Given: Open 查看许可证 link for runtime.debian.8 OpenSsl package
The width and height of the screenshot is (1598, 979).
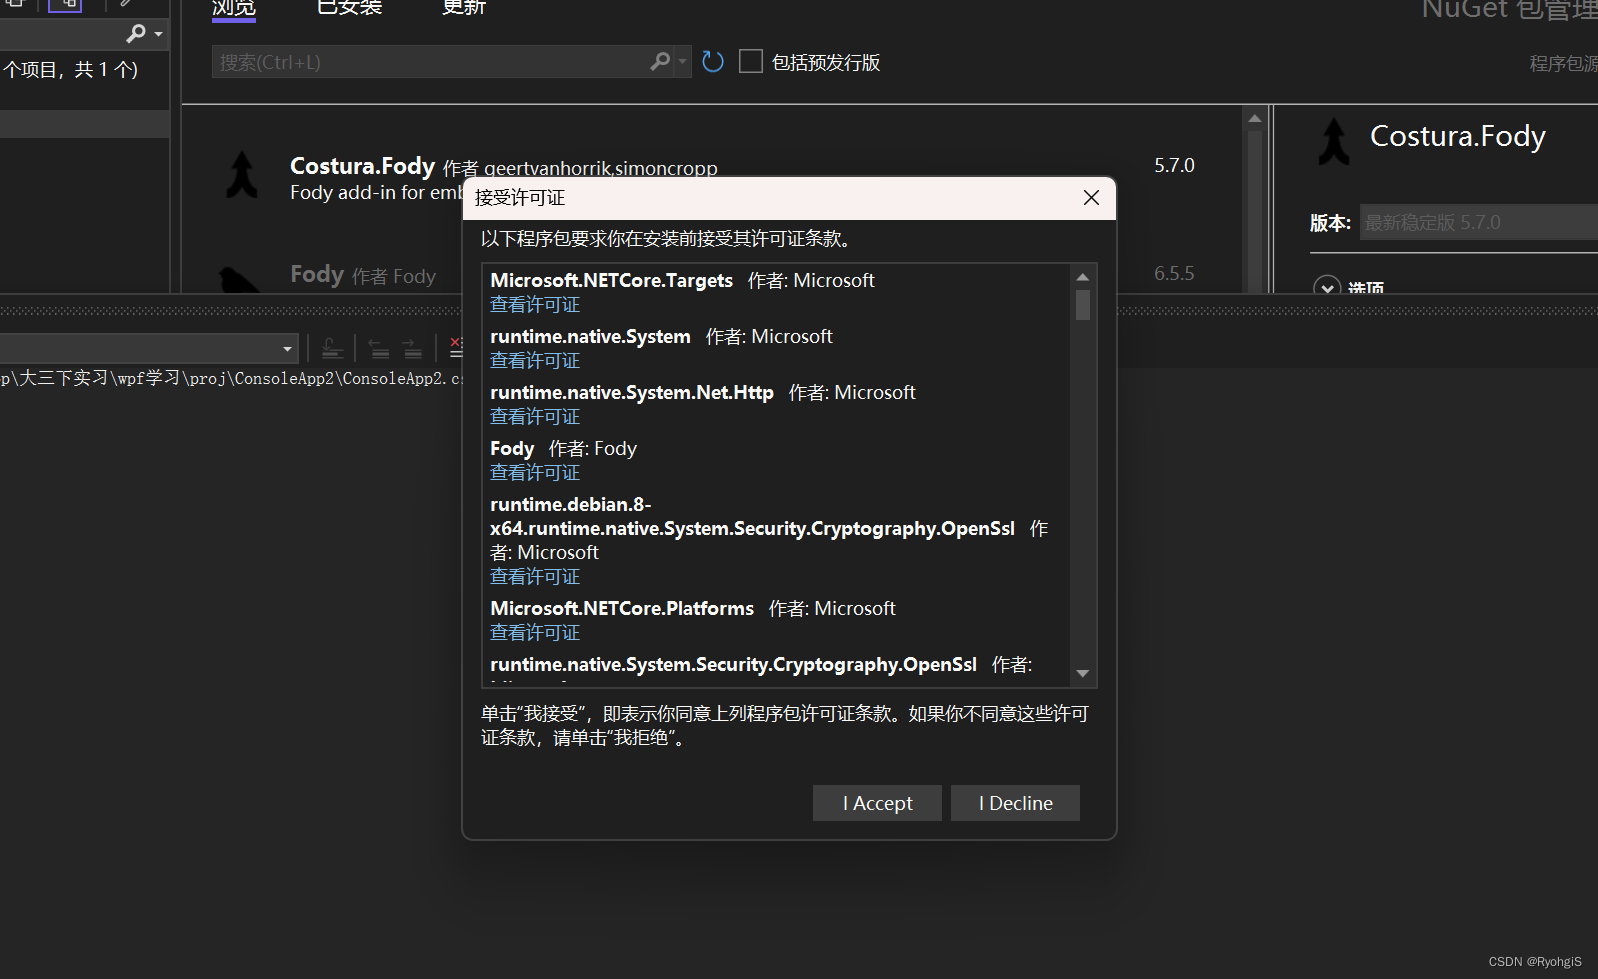Looking at the screenshot, I should point(535,577).
